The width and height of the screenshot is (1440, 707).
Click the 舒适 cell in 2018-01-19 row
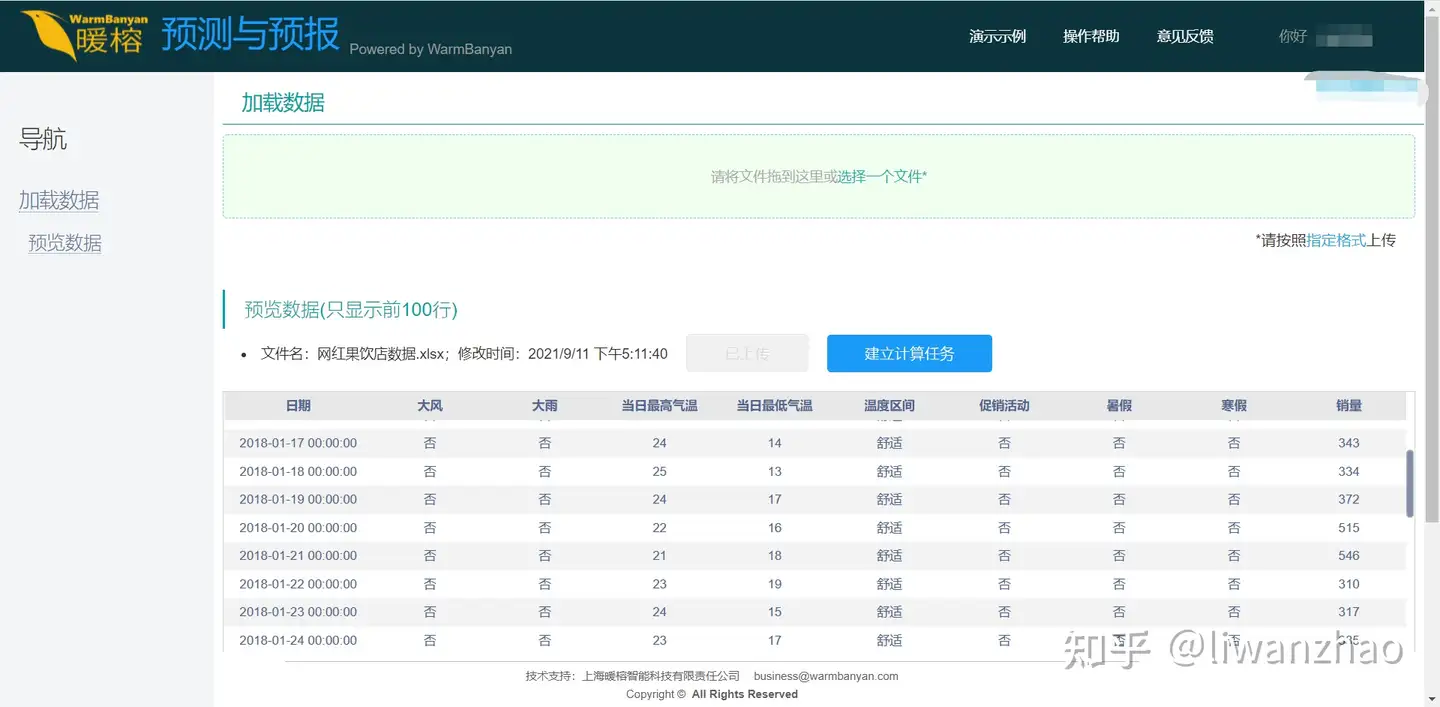click(890, 499)
